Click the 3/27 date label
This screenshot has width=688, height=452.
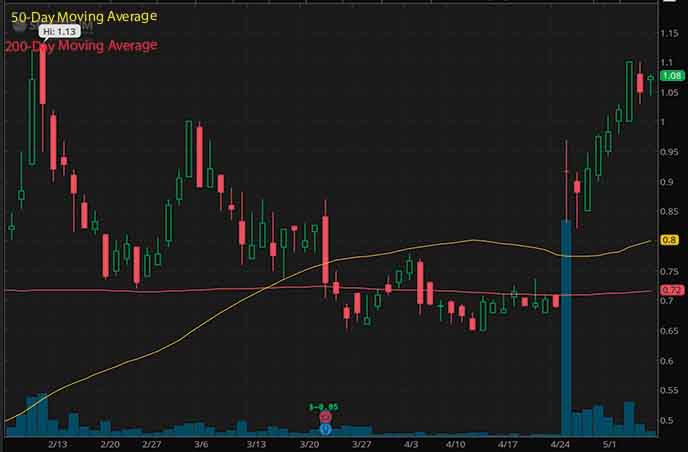[x=362, y=444]
